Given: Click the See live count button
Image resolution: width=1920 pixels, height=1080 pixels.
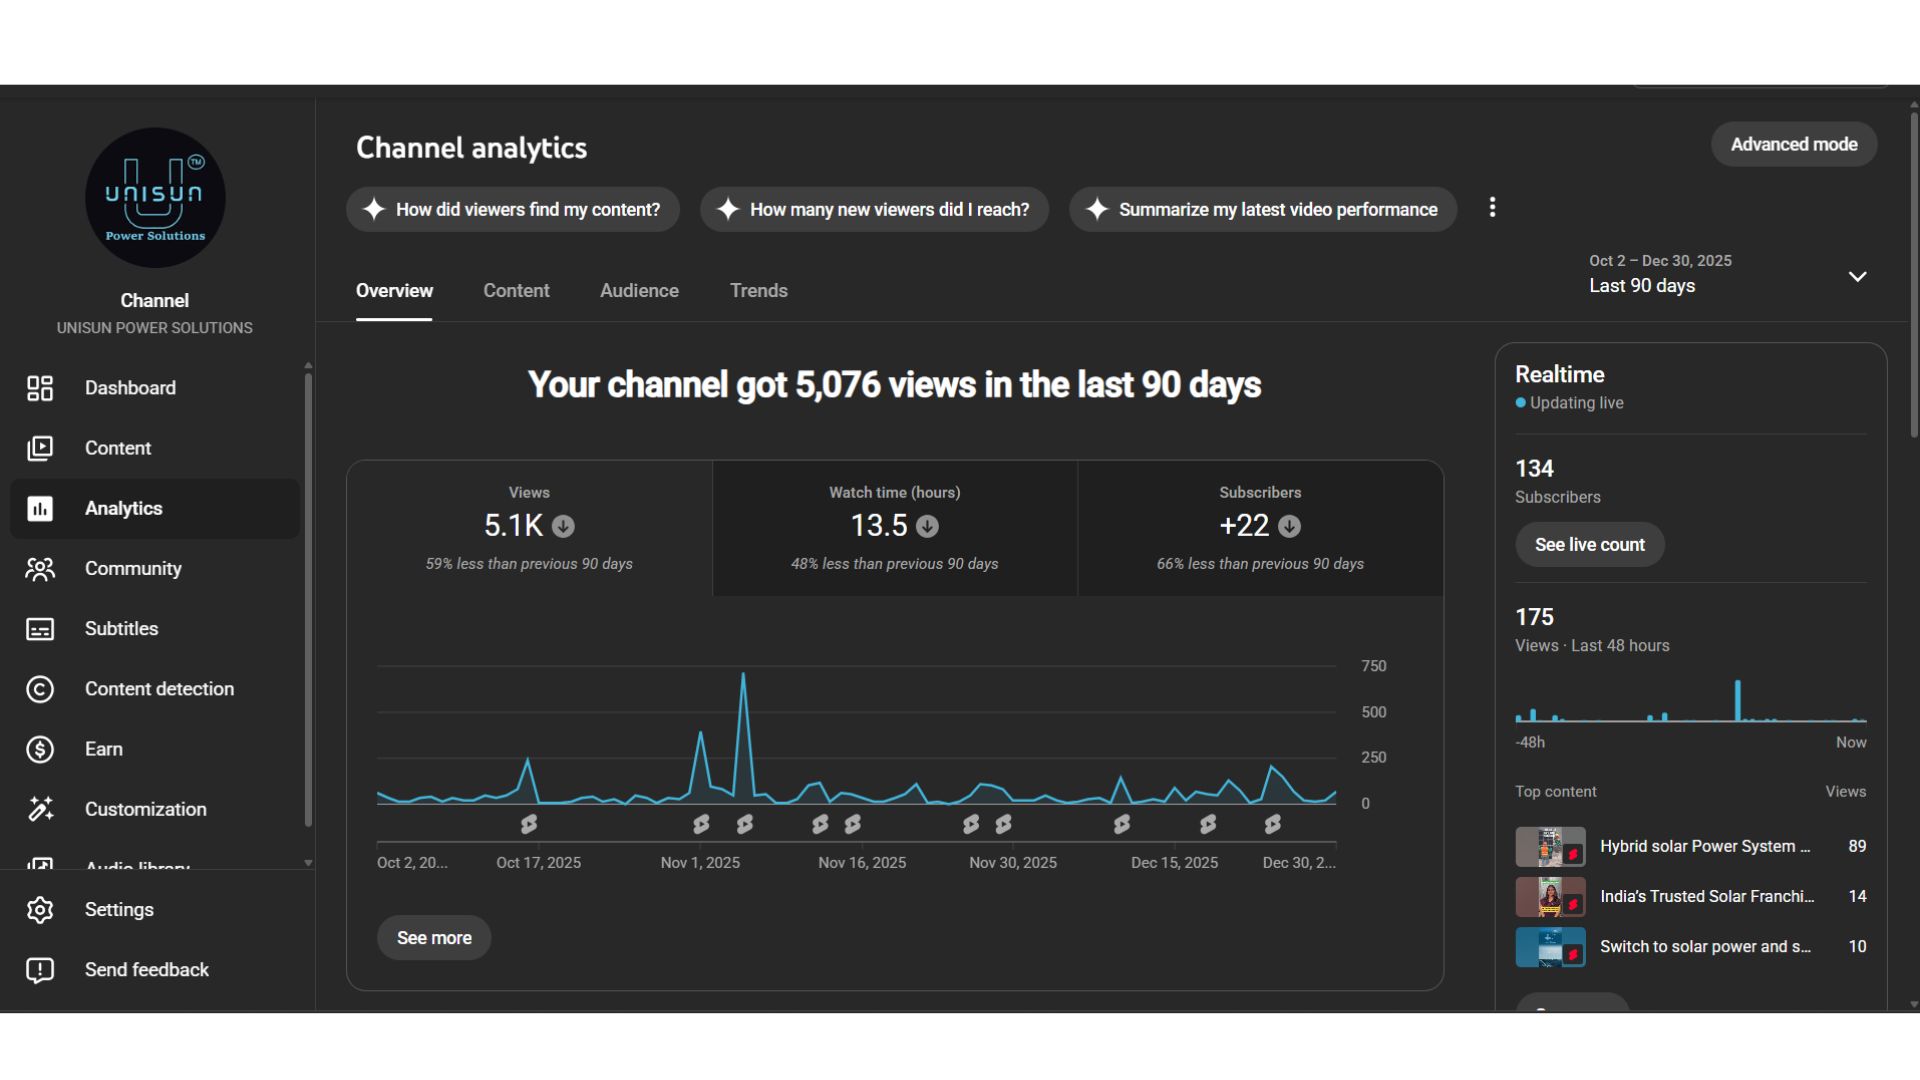Looking at the screenshot, I should pyautogui.click(x=1589, y=545).
